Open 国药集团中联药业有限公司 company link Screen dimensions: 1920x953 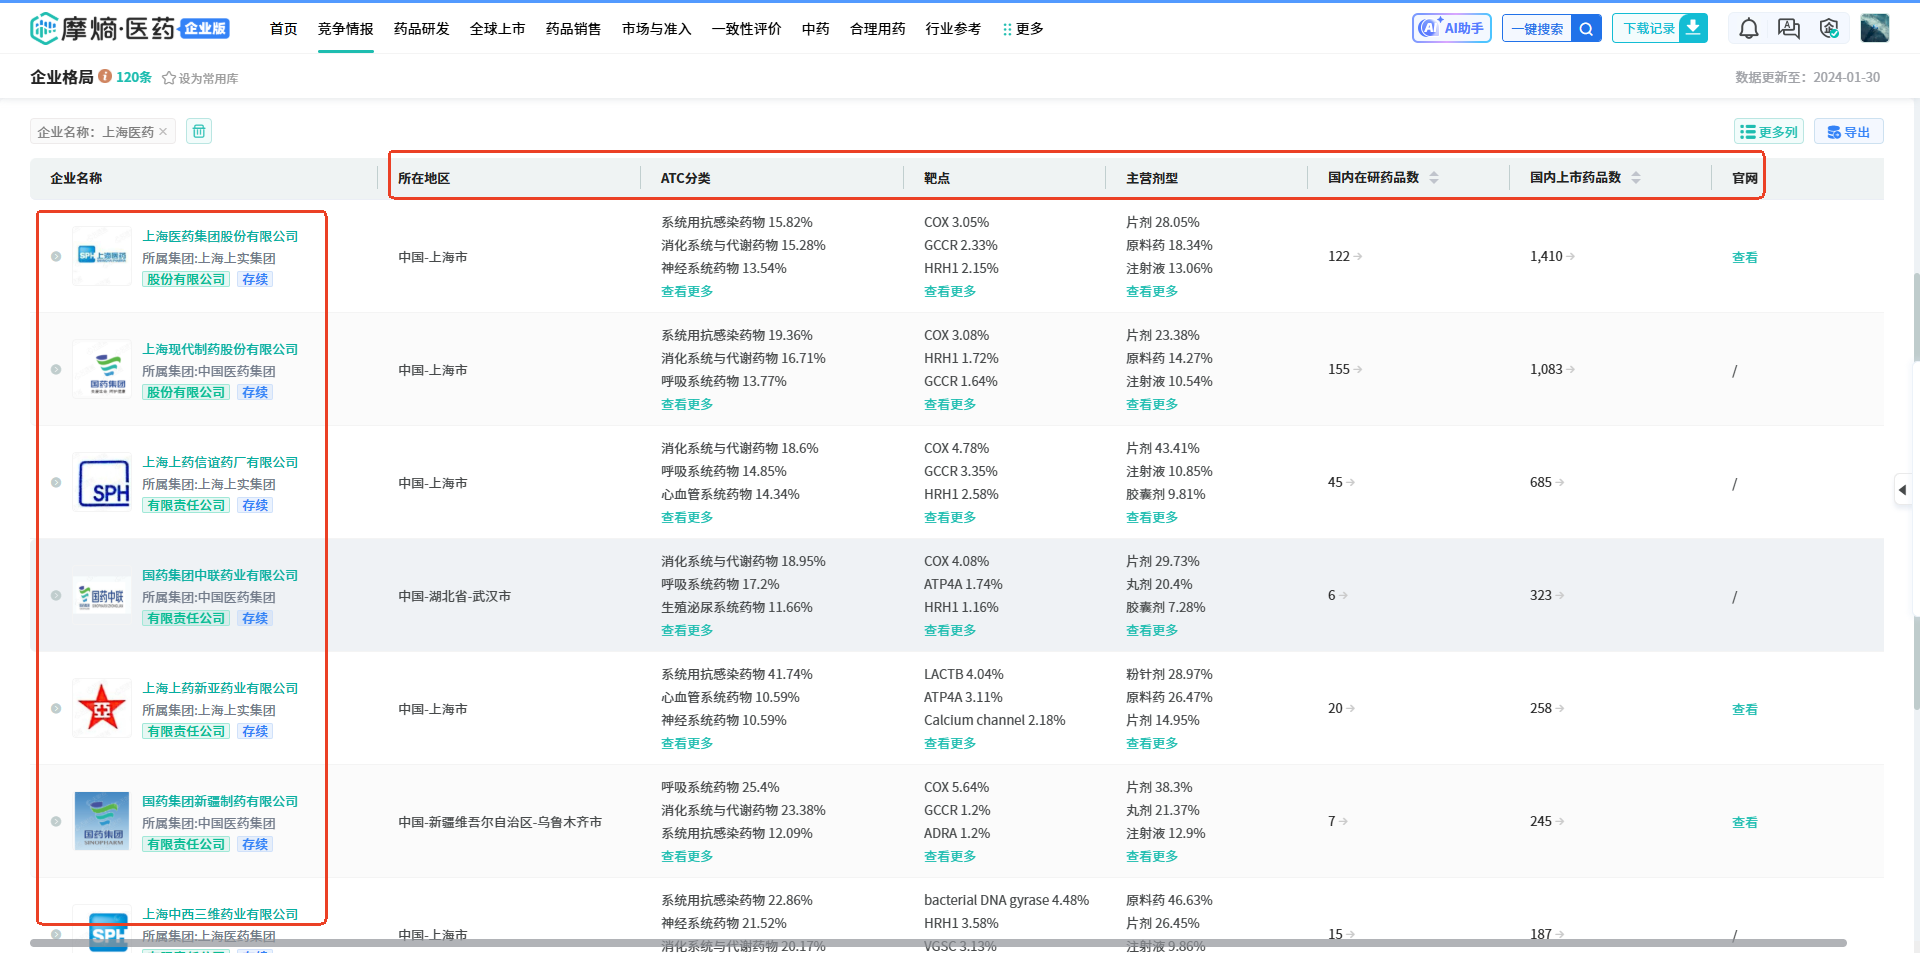(x=220, y=575)
